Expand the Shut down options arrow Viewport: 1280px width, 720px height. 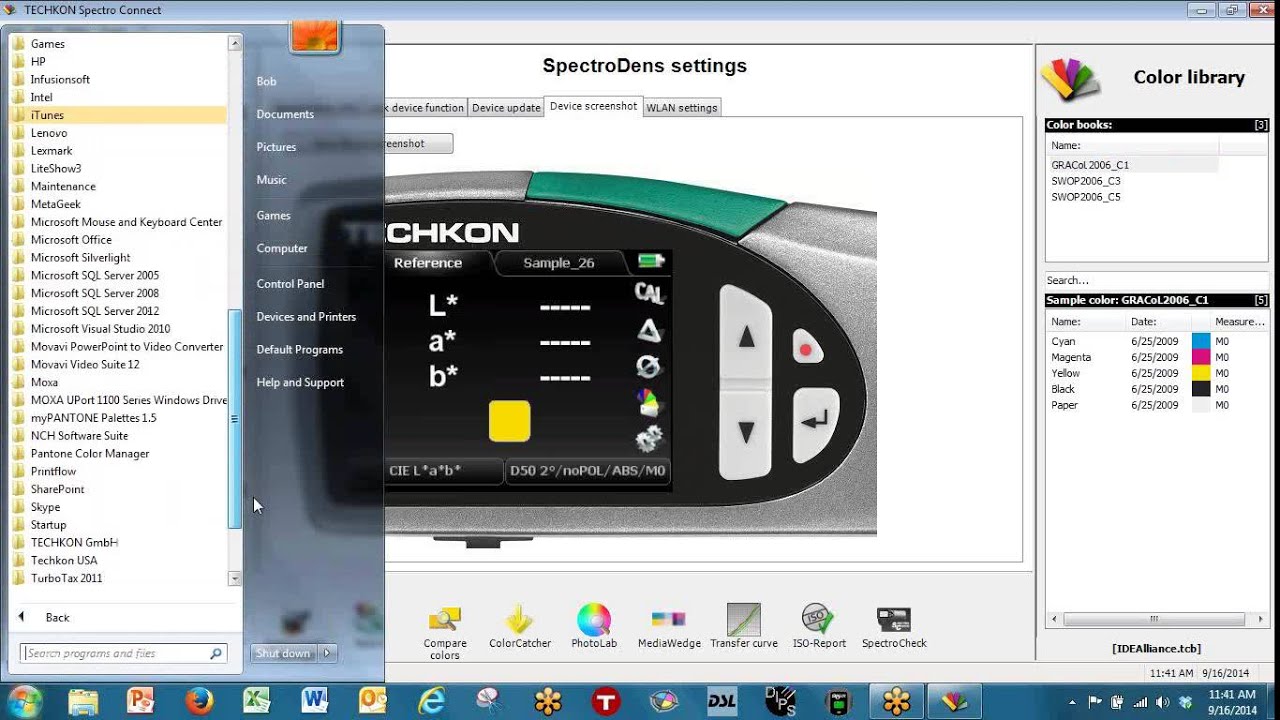326,653
